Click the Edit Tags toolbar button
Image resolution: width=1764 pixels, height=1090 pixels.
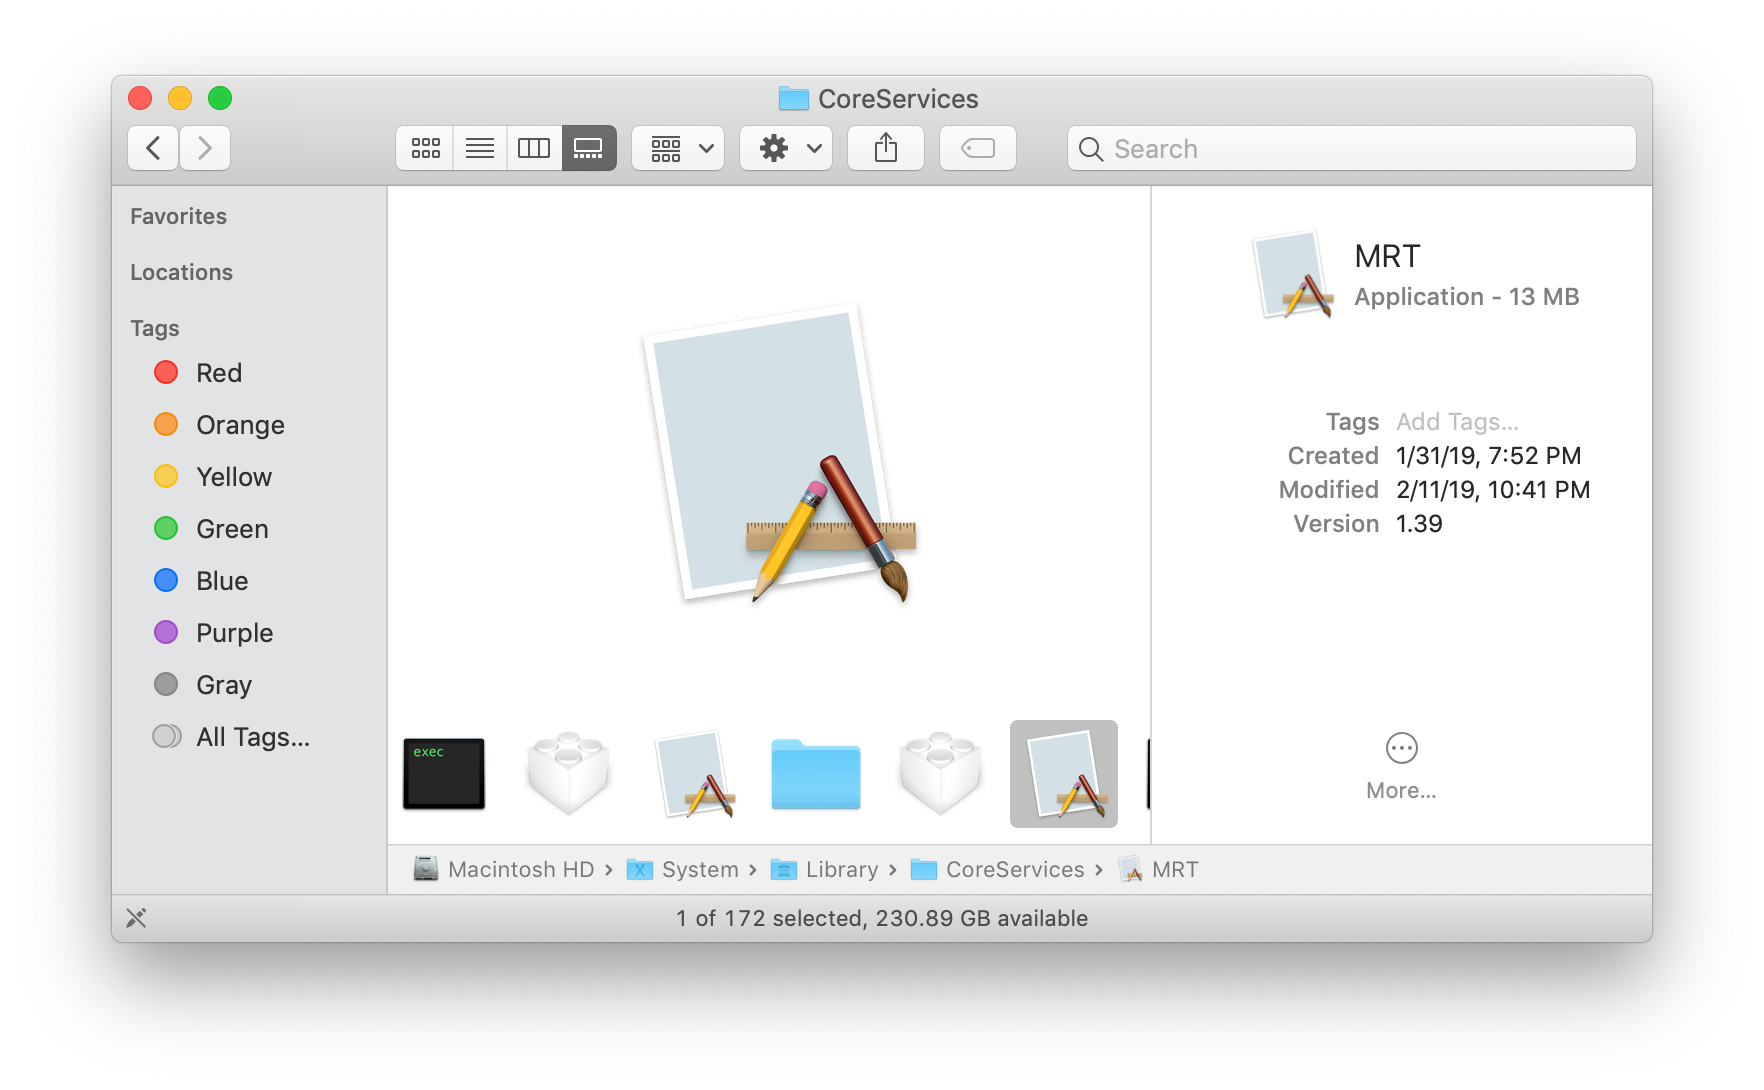click(977, 149)
